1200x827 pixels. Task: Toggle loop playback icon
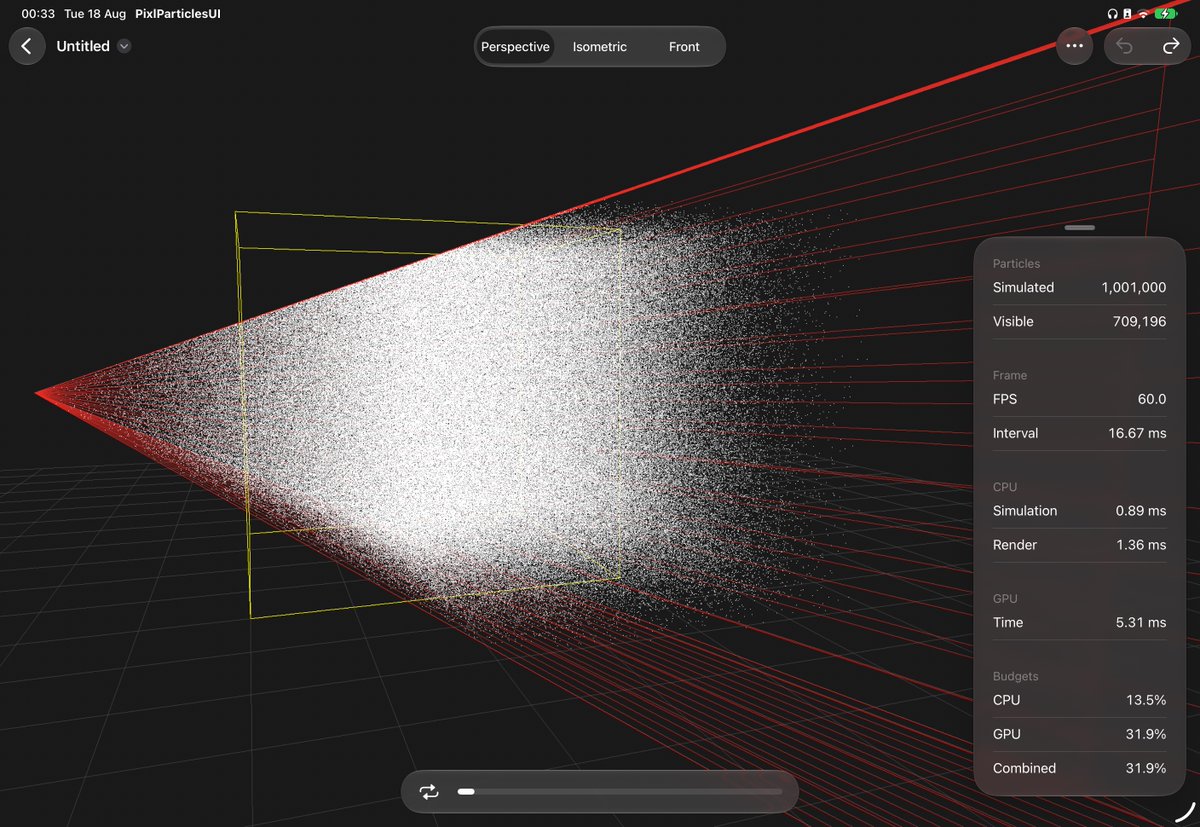(429, 792)
